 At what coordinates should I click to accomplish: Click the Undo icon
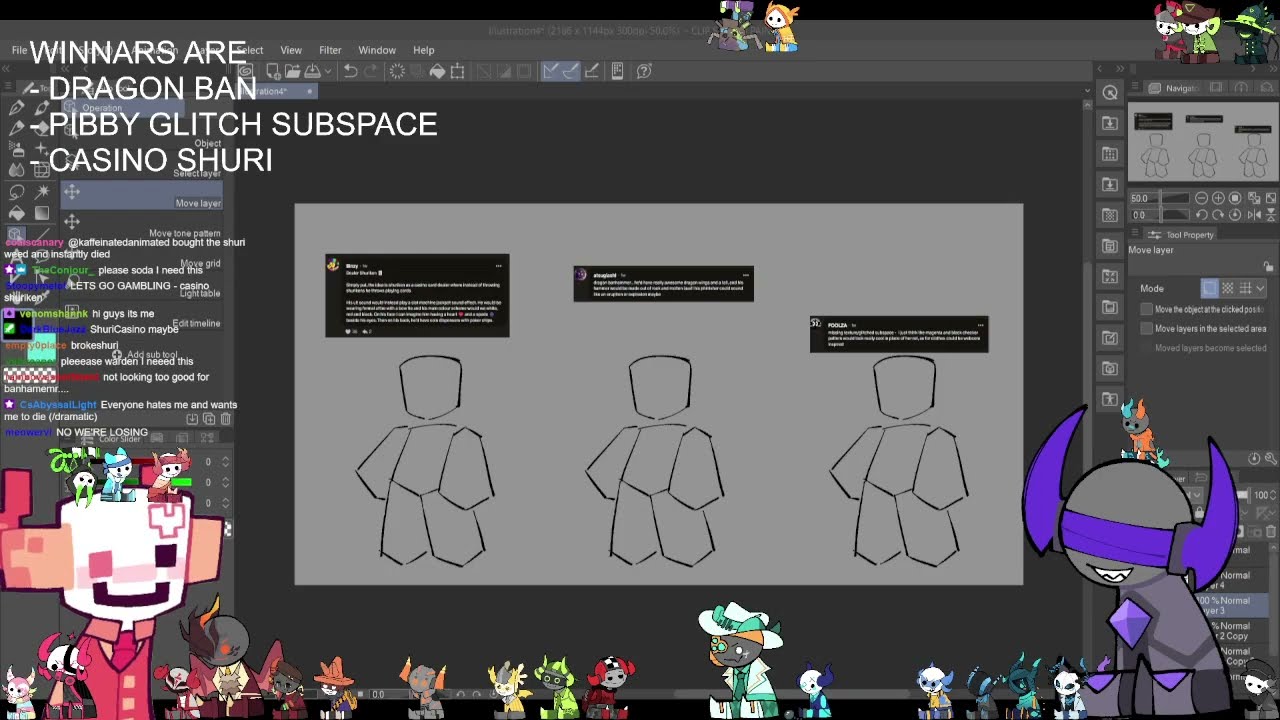350,71
